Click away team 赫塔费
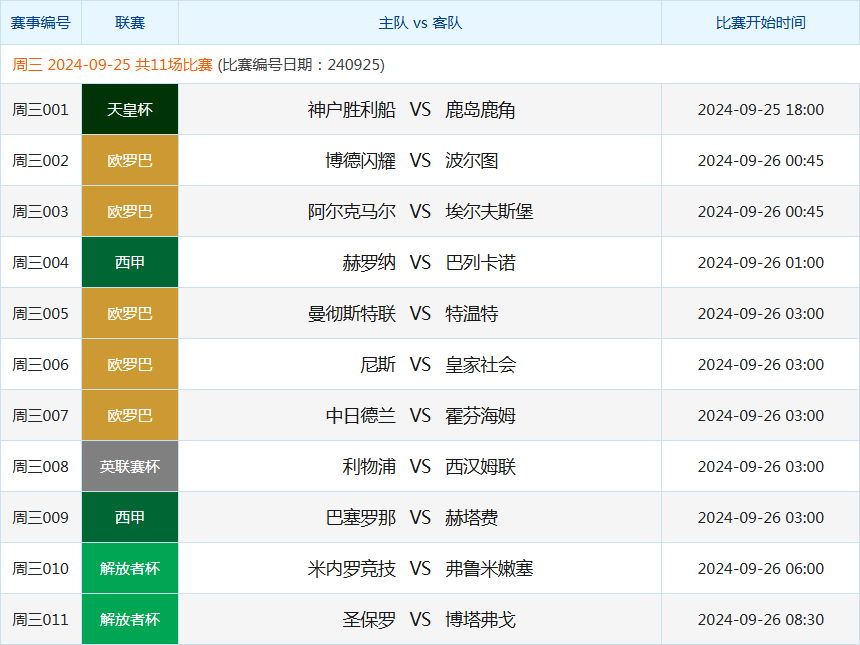The width and height of the screenshot is (860, 645). 471,518
